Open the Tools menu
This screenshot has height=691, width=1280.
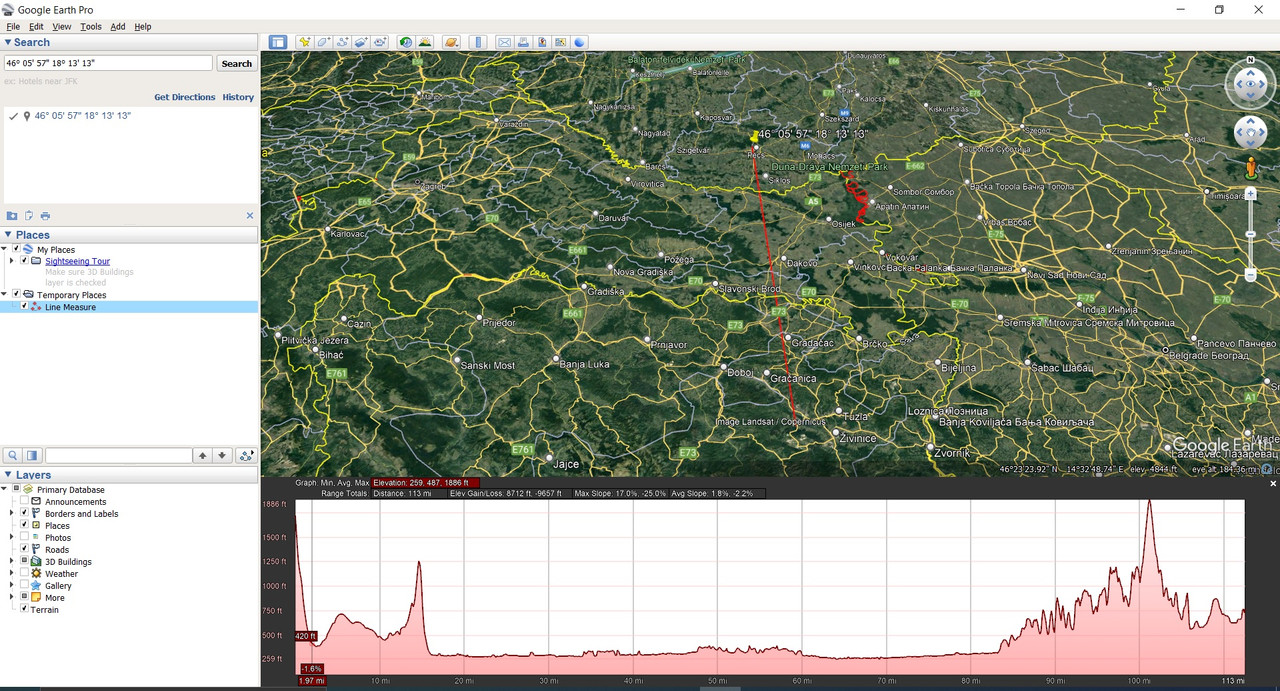pyautogui.click(x=91, y=27)
